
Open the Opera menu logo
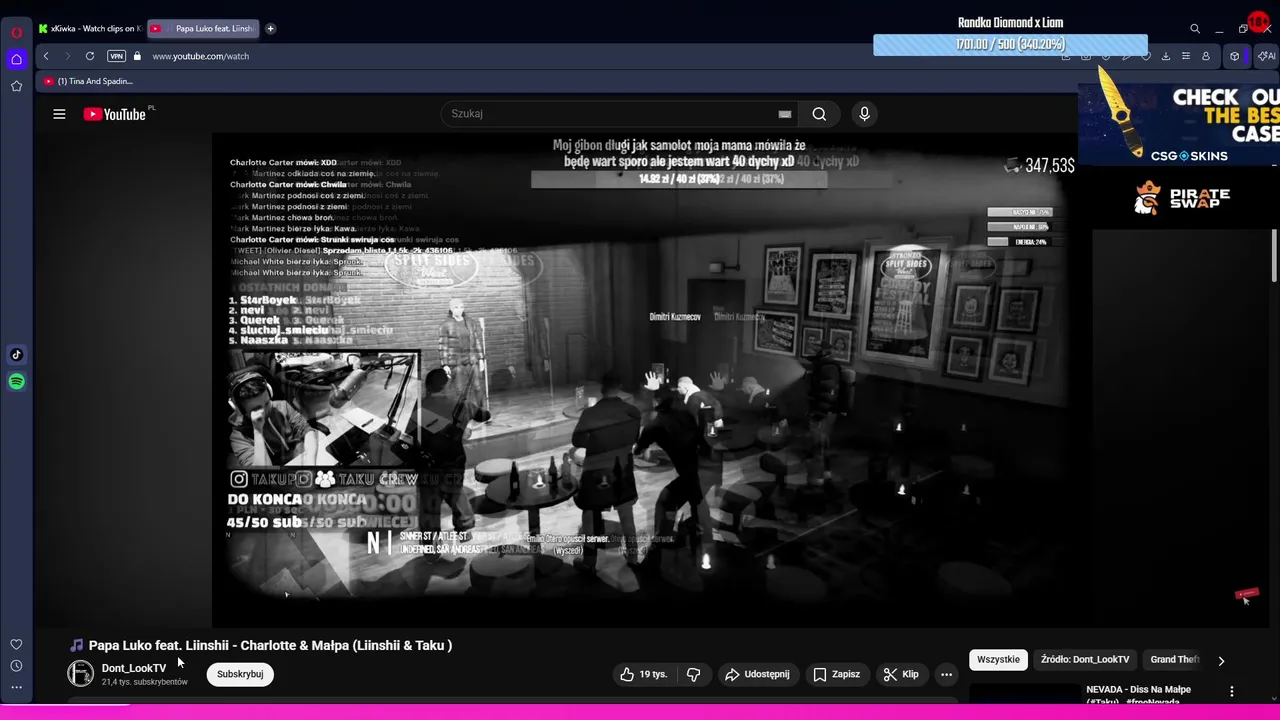pyautogui.click(x=16, y=32)
